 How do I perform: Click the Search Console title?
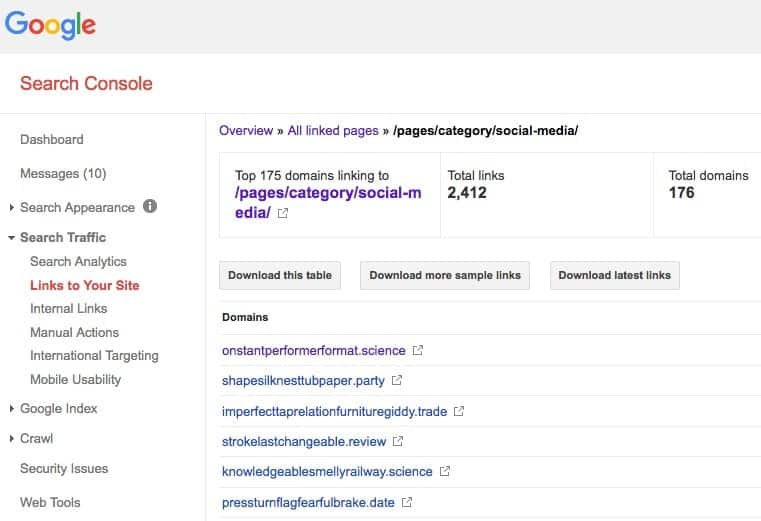click(86, 84)
